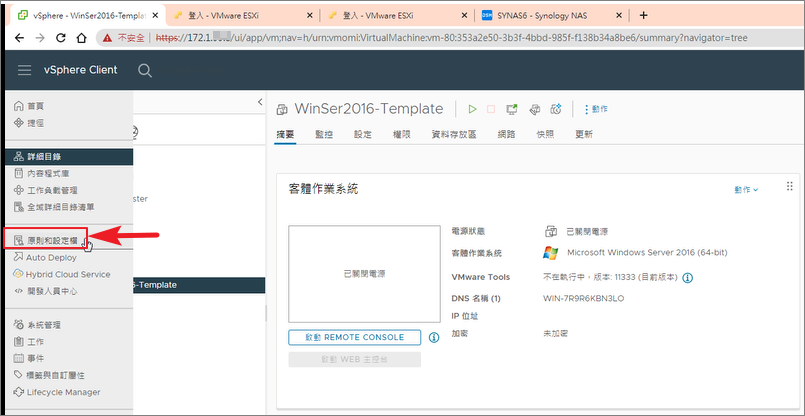Open edit settings toolbar icon for VM

[534, 109]
